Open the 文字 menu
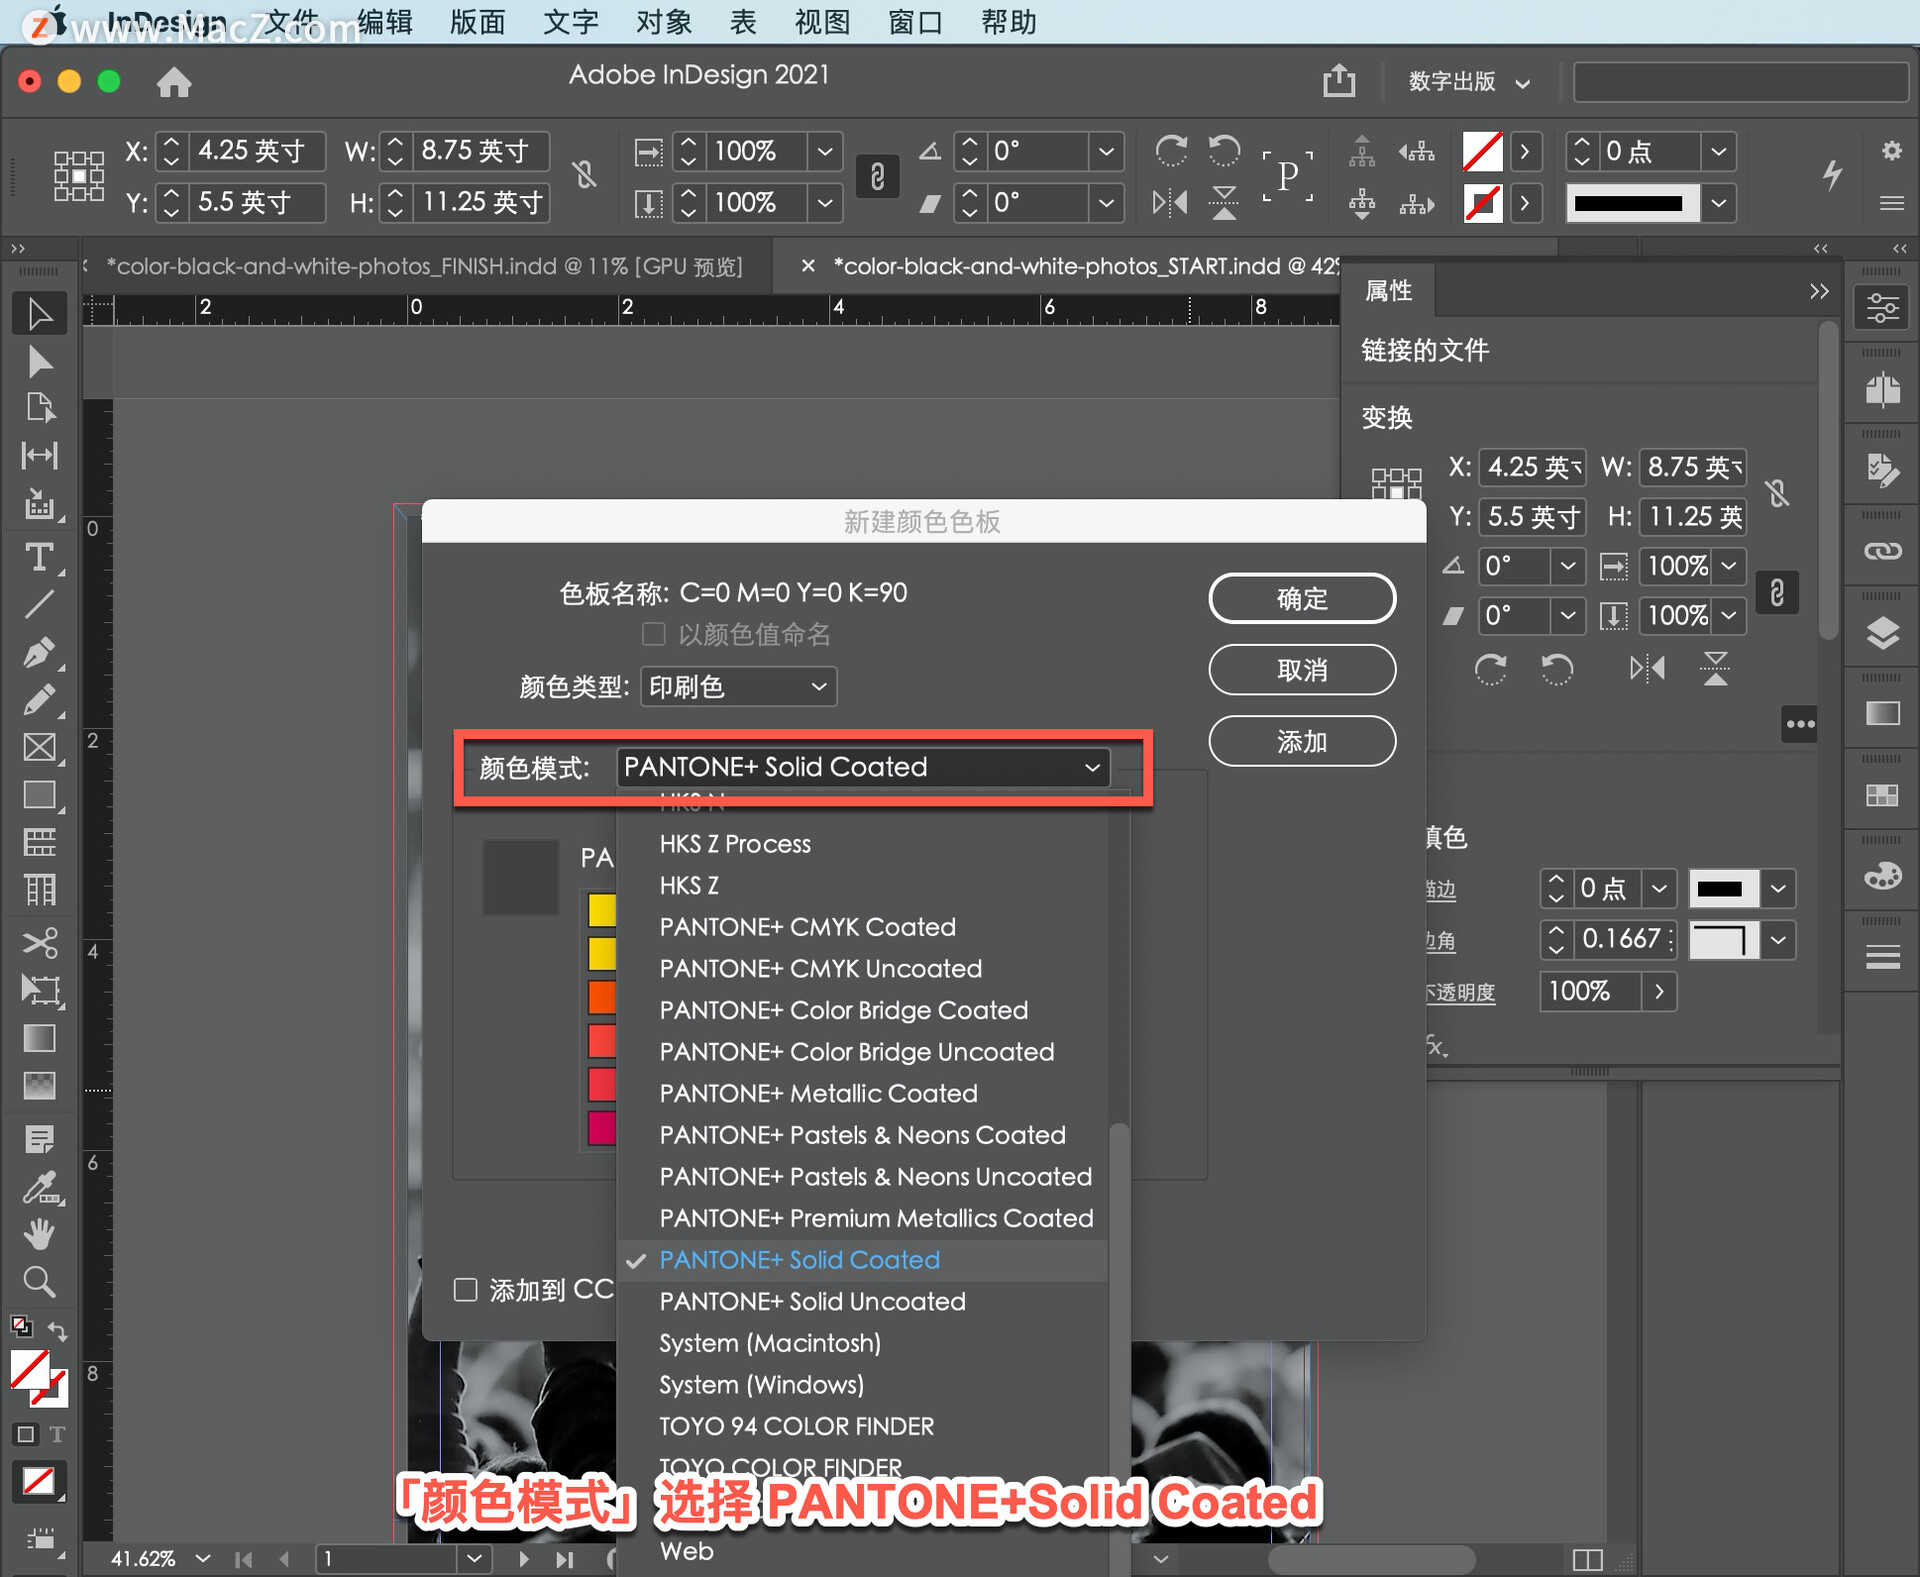The height and width of the screenshot is (1577, 1920). [571, 21]
